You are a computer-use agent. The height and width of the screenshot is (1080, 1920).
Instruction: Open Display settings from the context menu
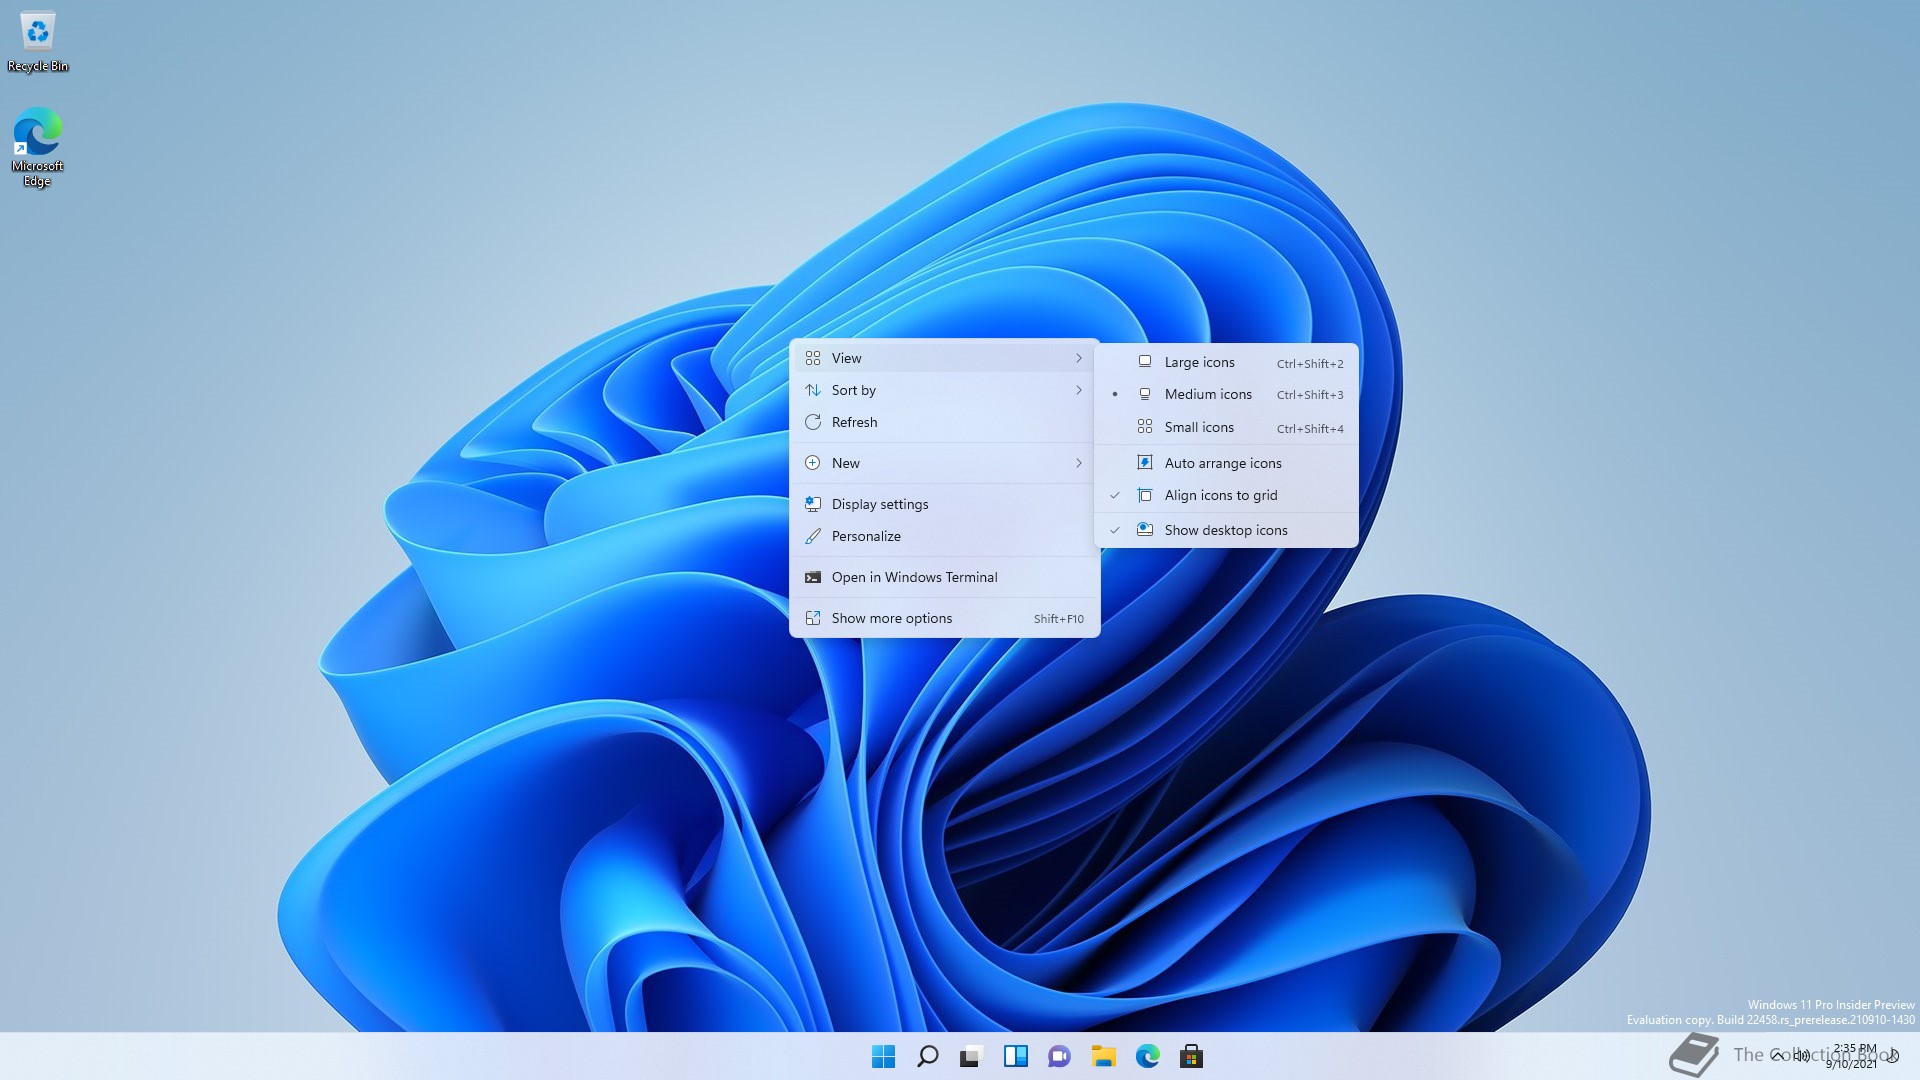879,504
